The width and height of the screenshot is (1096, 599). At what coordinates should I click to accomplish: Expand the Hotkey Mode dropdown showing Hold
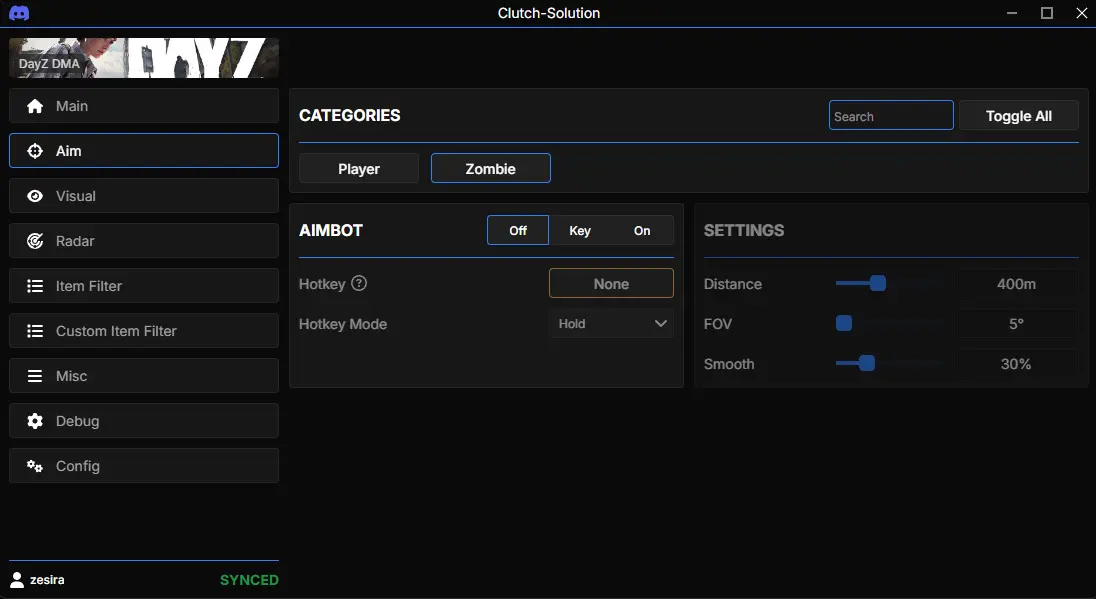(x=611, y=324)
